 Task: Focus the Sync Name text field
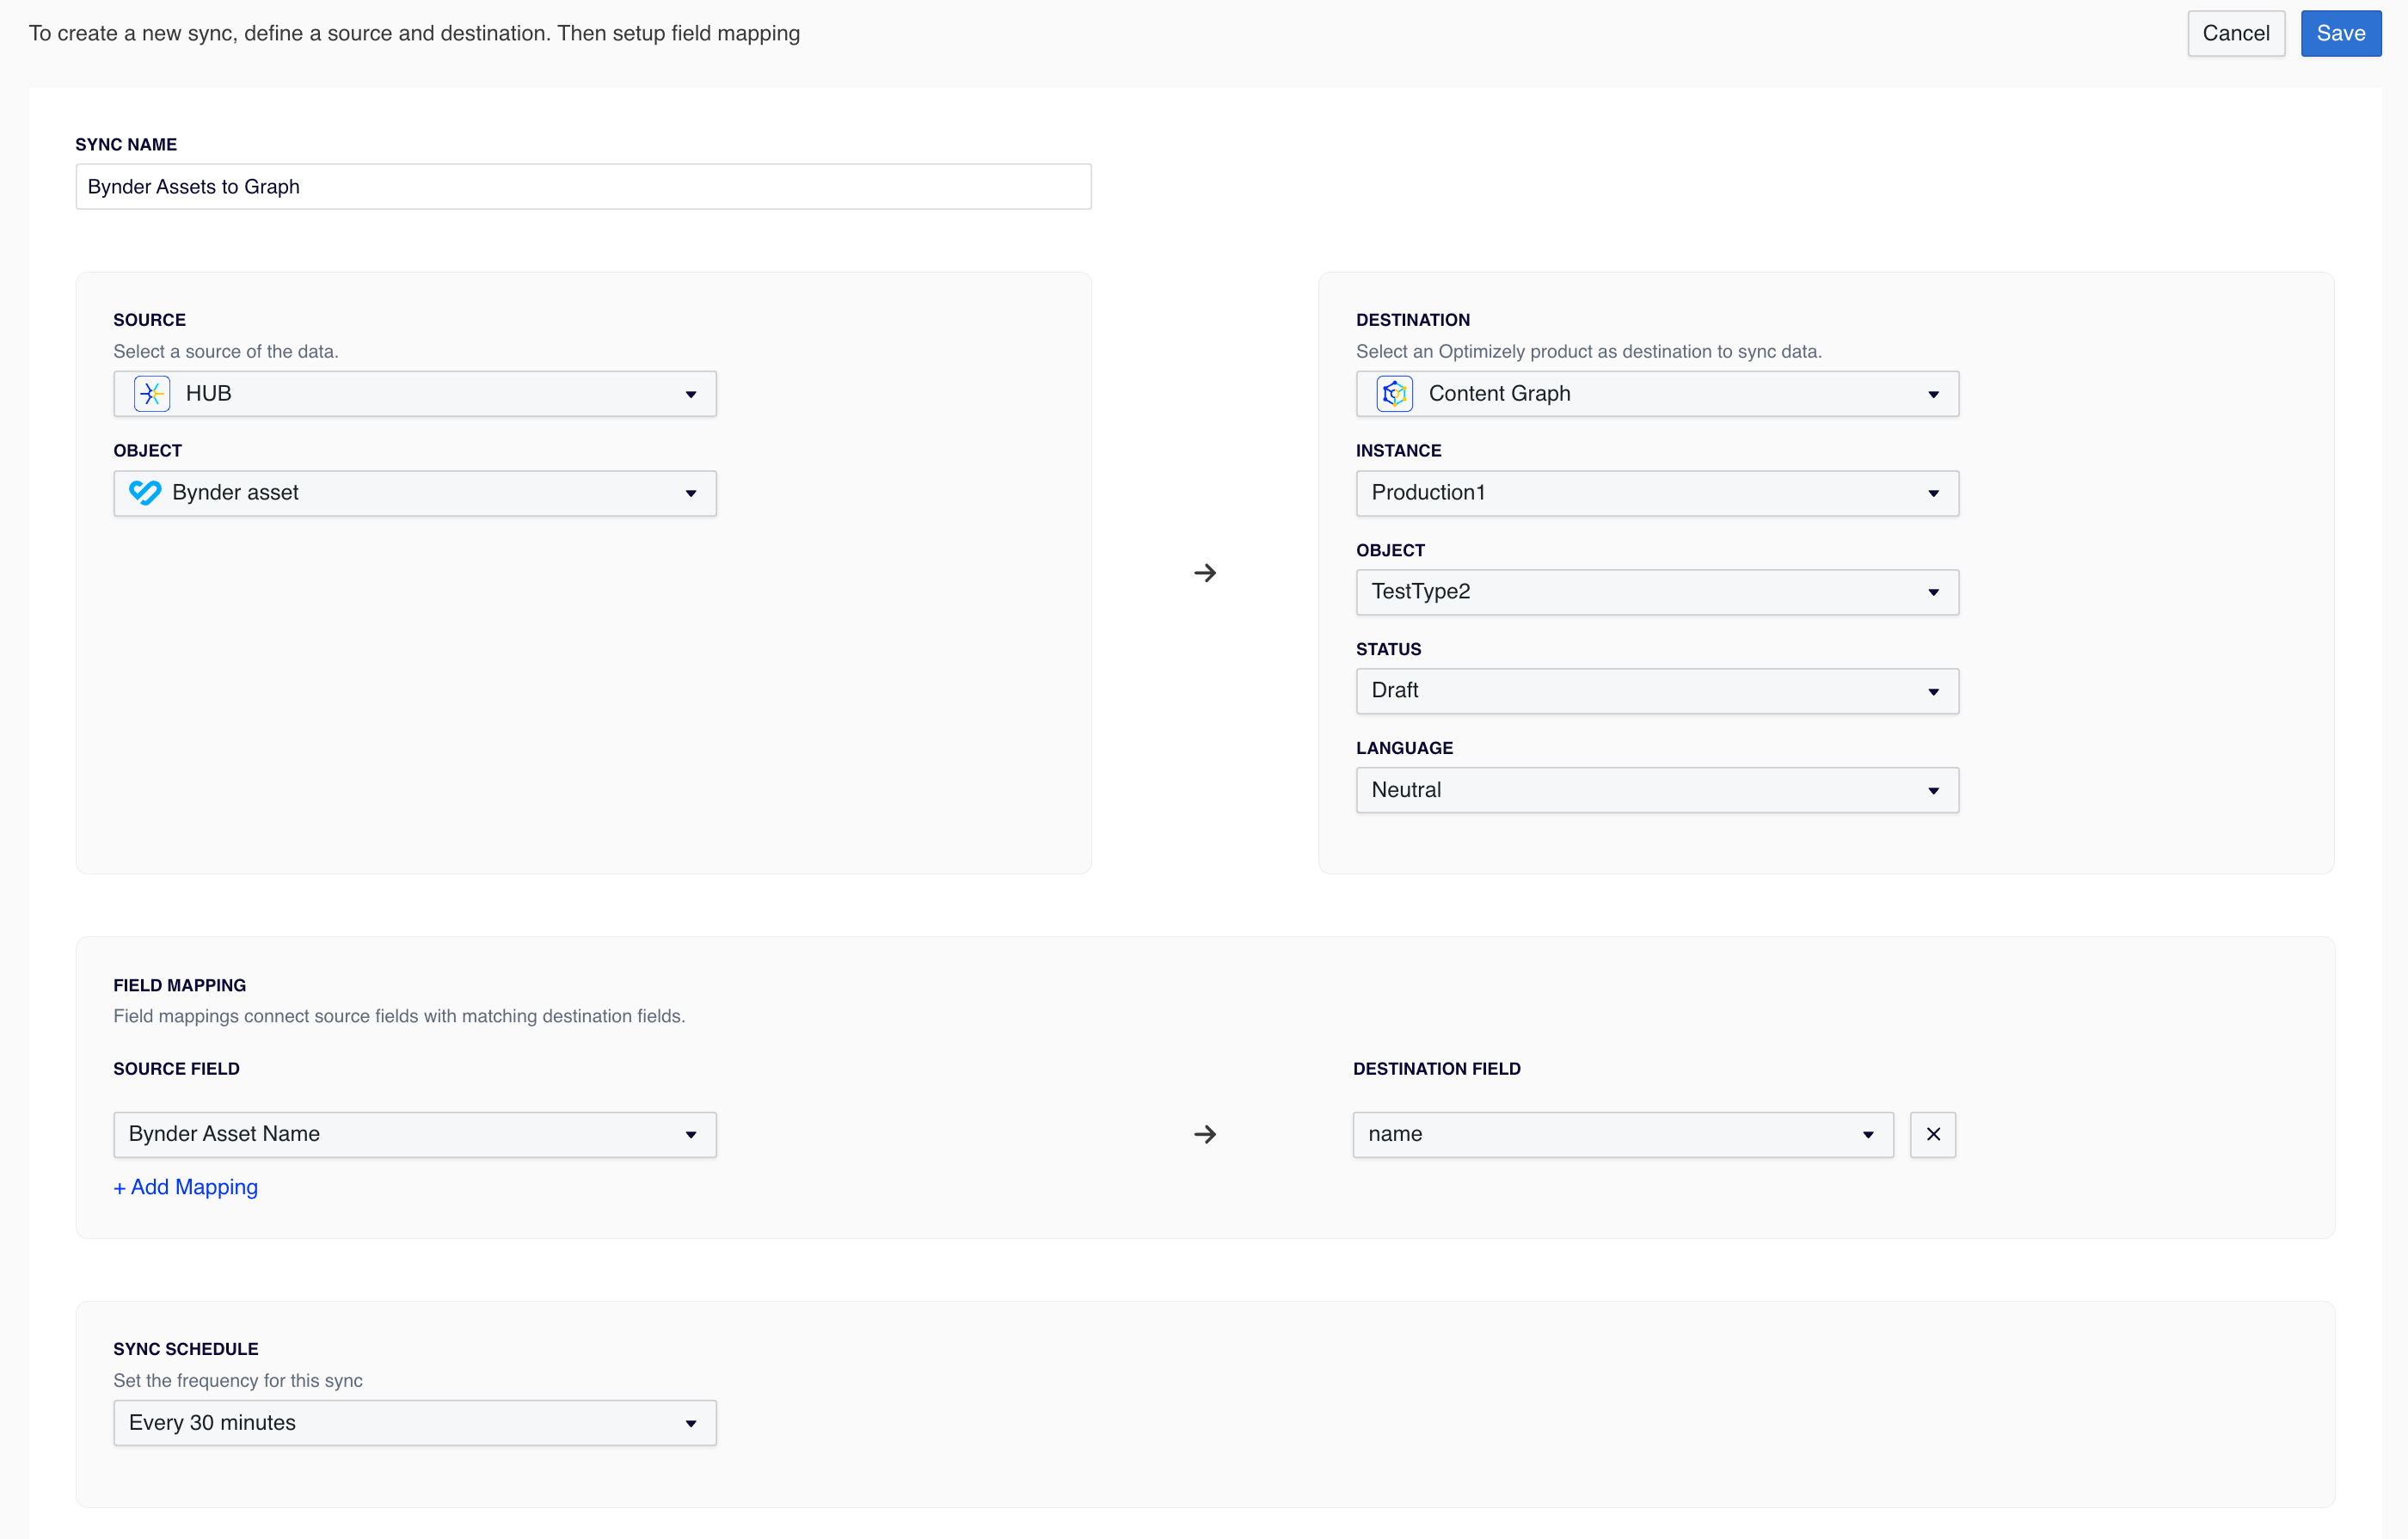coord(583,187)
